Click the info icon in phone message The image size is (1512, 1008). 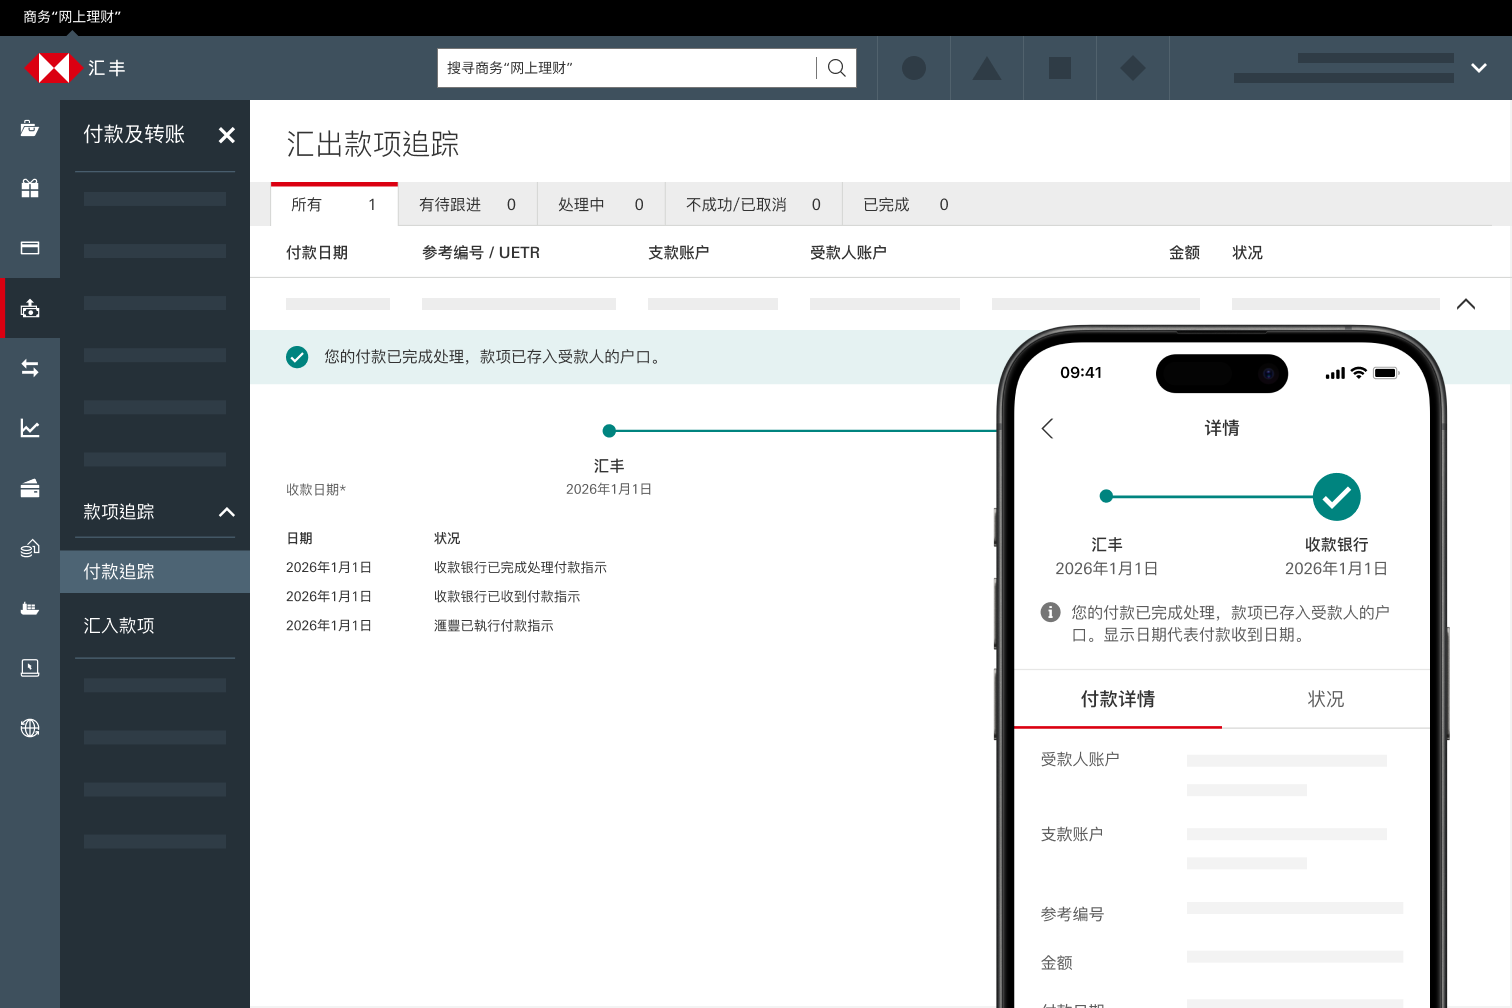click(1050, 612)
